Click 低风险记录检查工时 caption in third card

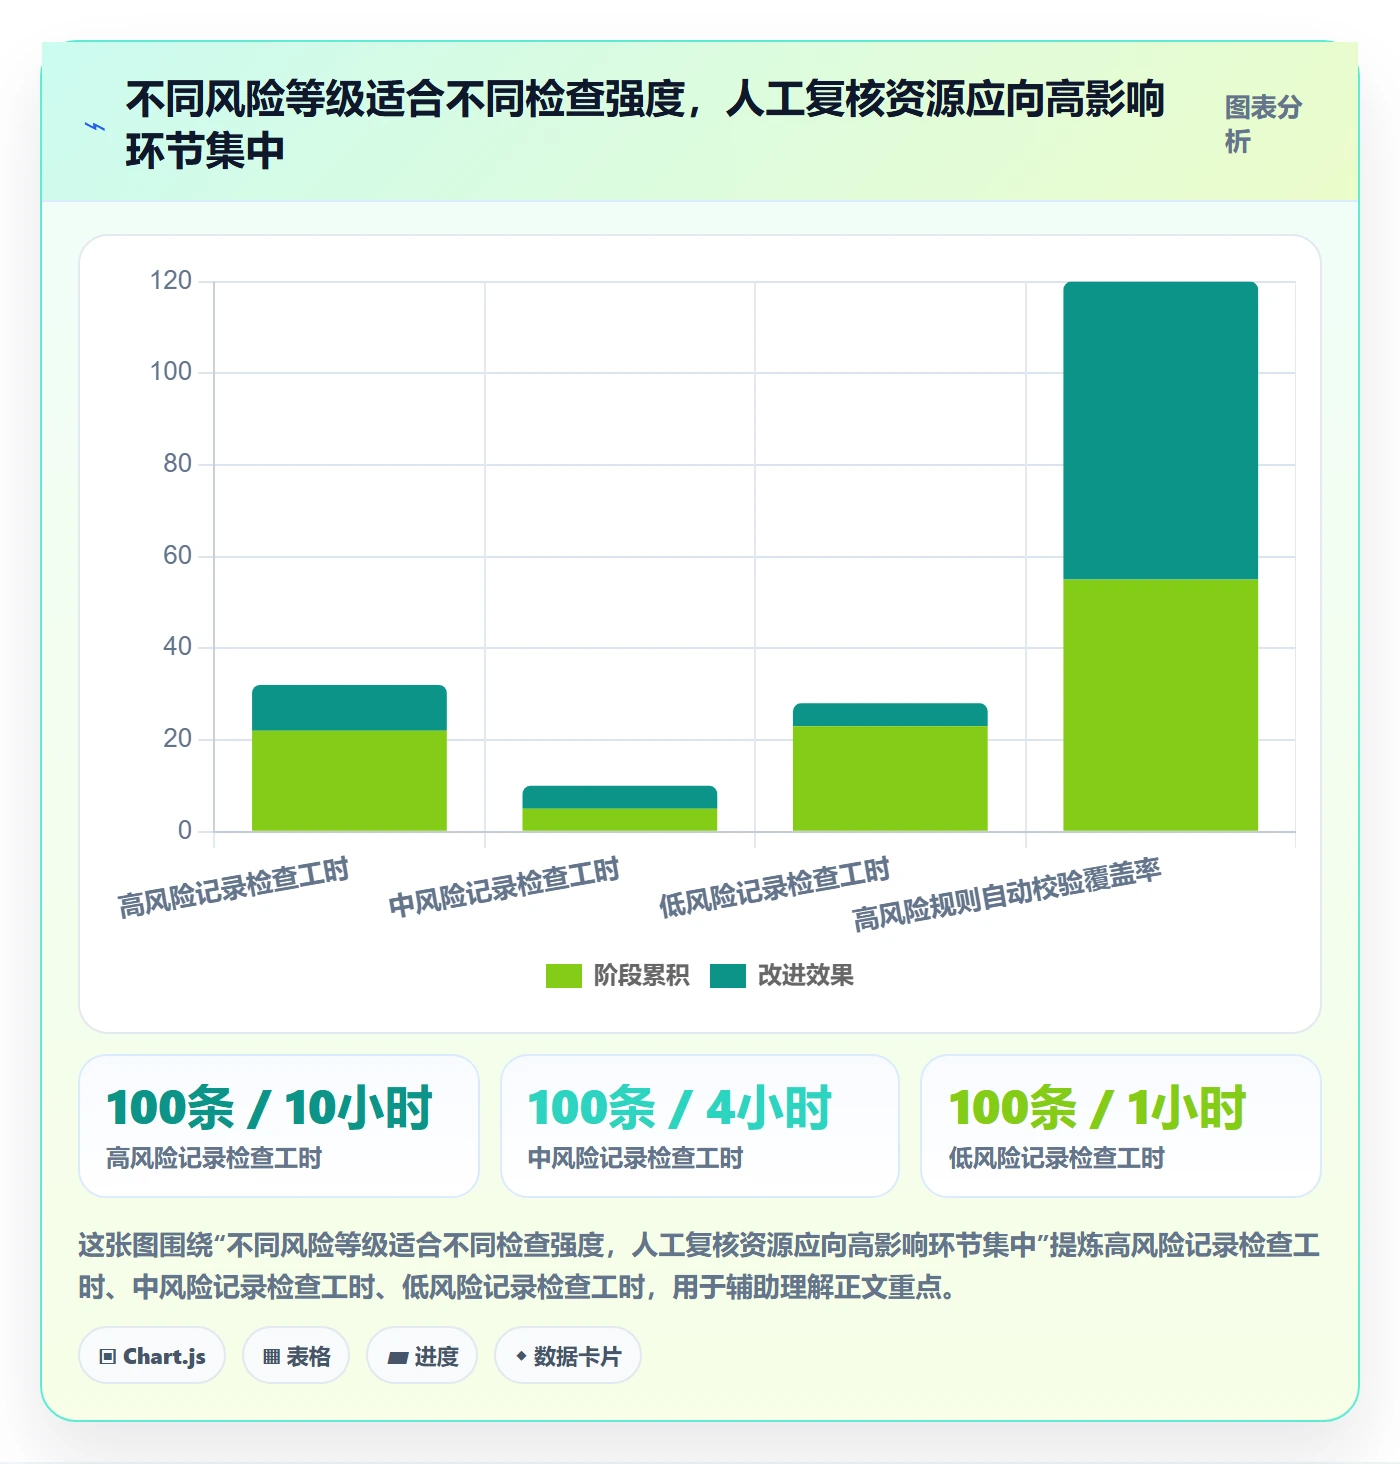1057,1158
